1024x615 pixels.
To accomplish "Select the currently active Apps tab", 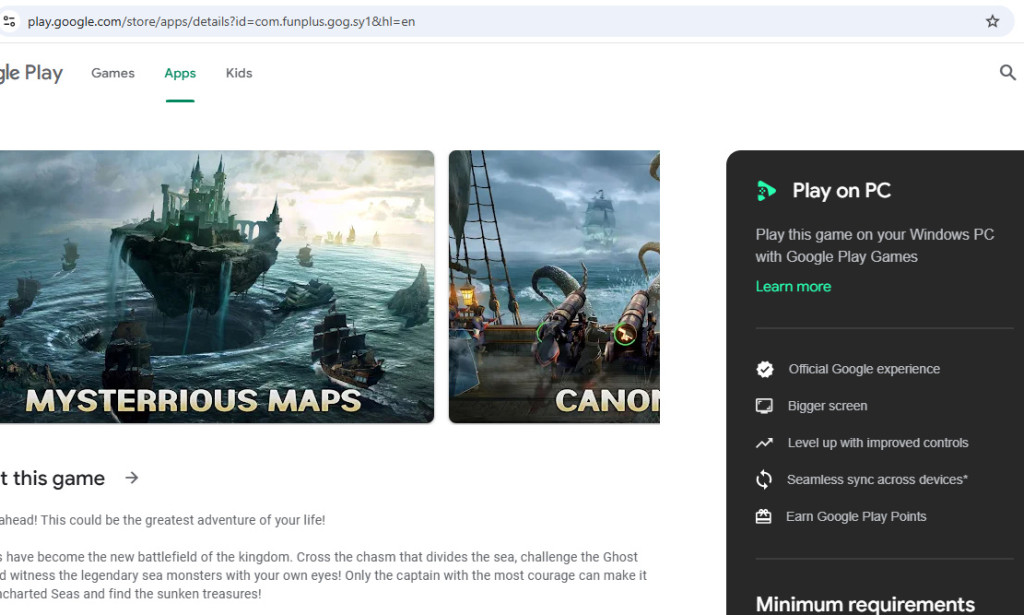I will (180, 72).
